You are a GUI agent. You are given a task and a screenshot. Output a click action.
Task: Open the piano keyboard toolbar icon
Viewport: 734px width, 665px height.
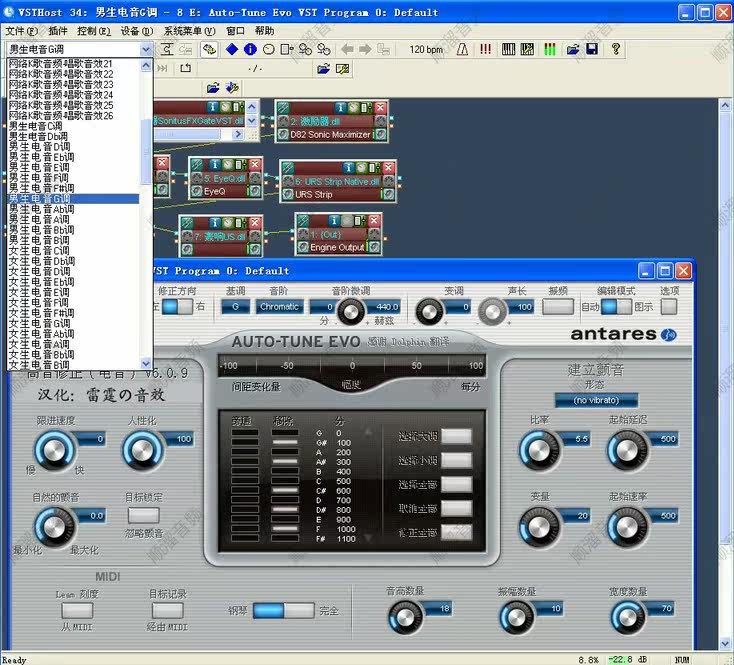coord(508,49)
